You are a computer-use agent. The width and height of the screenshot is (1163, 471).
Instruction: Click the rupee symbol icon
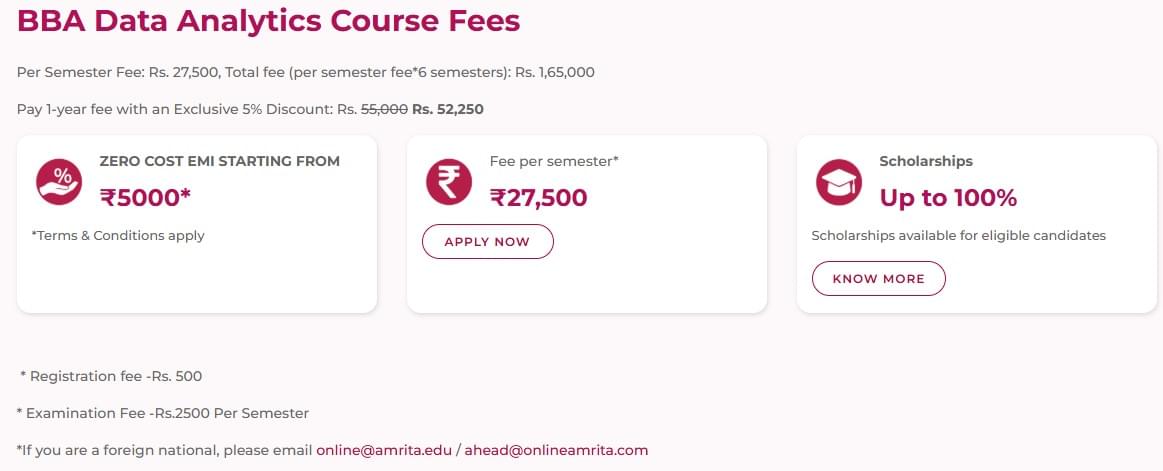[x=449, y=182]
